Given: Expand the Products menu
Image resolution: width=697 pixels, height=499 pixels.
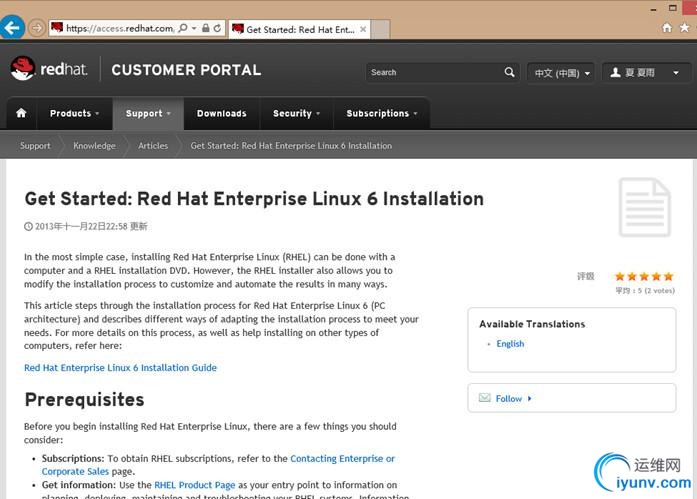Looking at the screenshot, I should pos(74,113).
